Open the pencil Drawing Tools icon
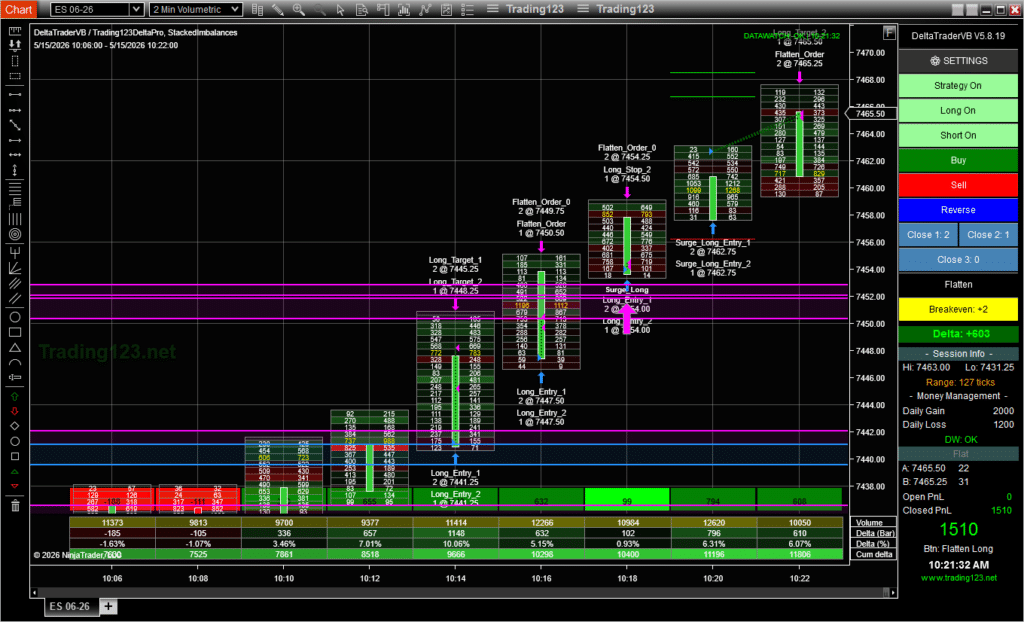 [x=278, y=9]
